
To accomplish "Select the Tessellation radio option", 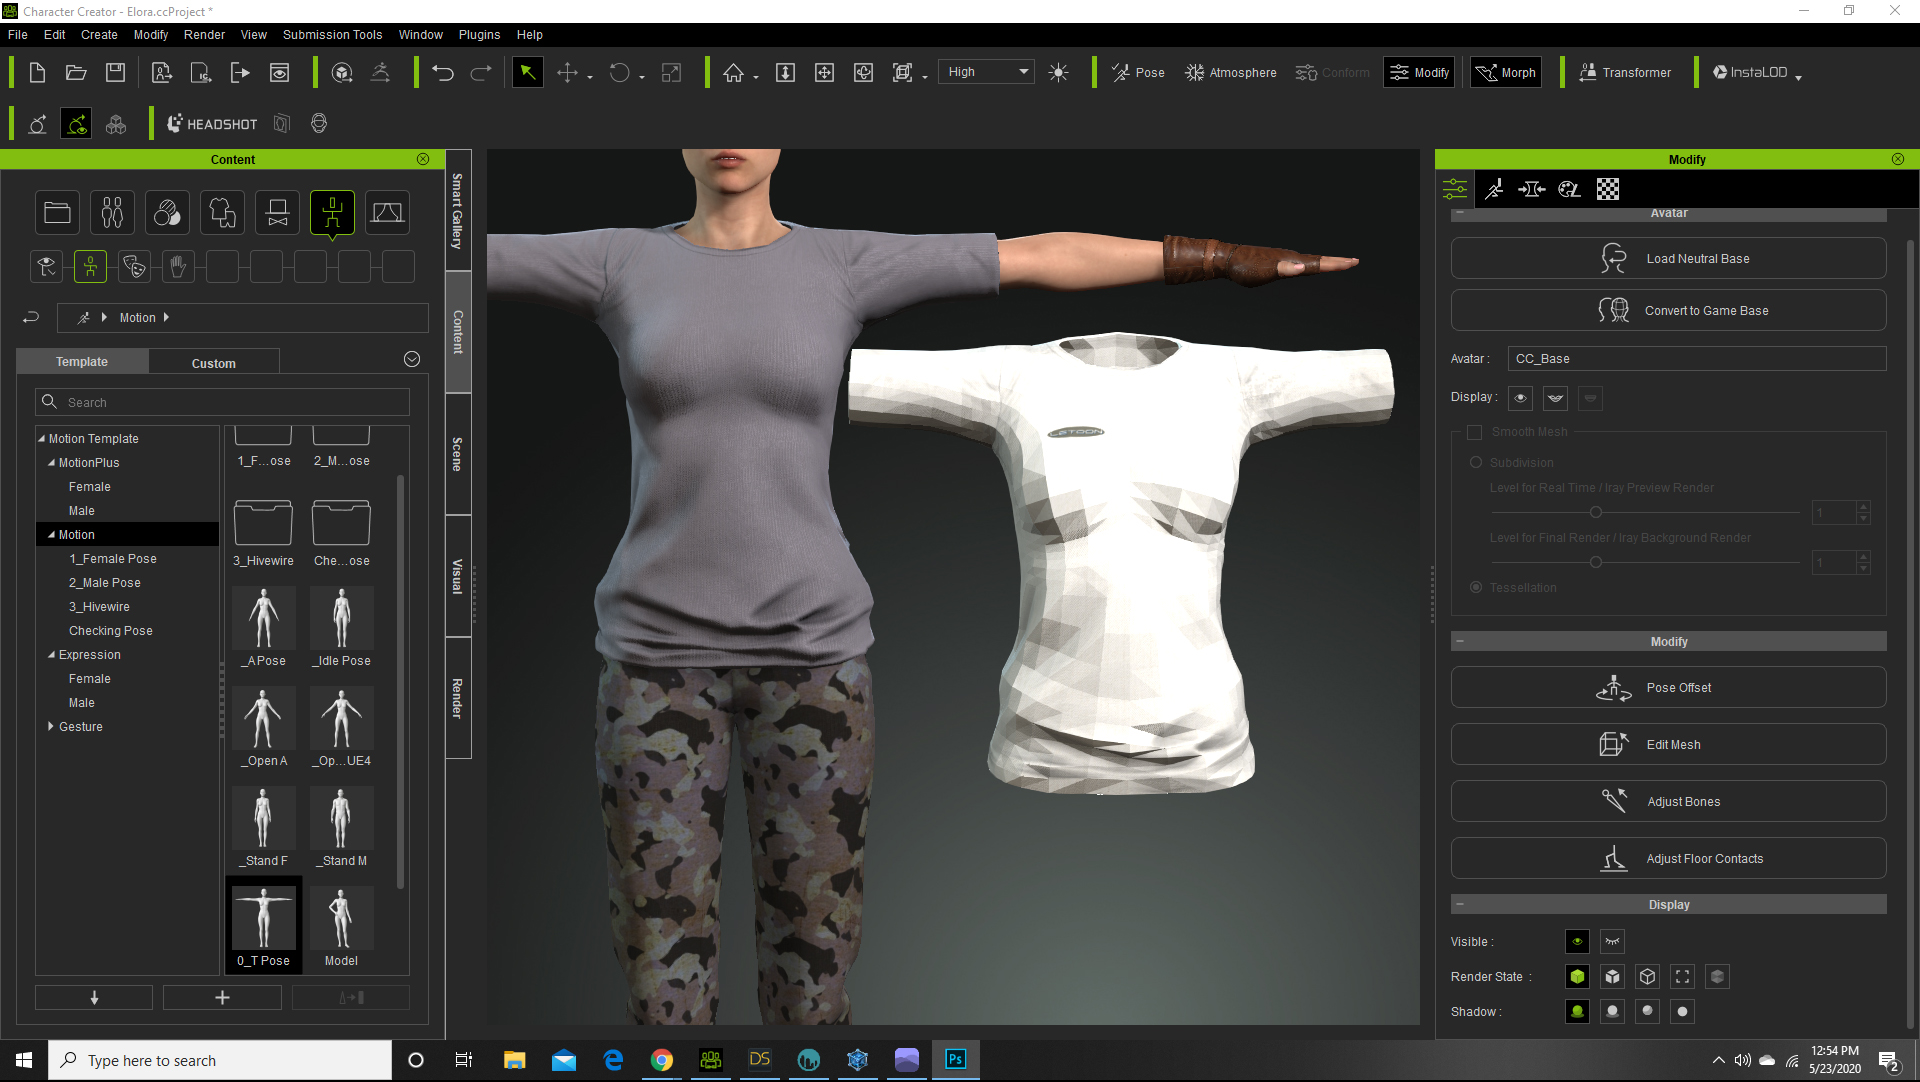I will [1476, 587].
